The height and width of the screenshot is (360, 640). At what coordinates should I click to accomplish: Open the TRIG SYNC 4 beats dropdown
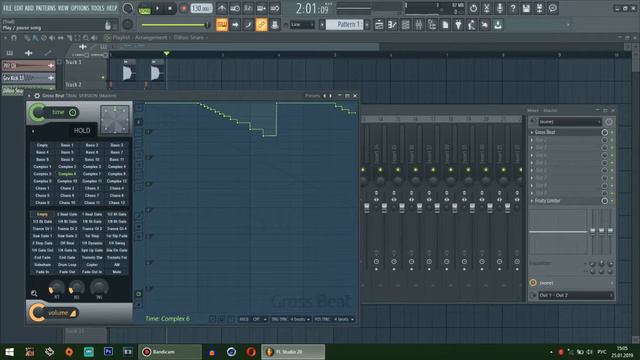click(x=291, y=319)
